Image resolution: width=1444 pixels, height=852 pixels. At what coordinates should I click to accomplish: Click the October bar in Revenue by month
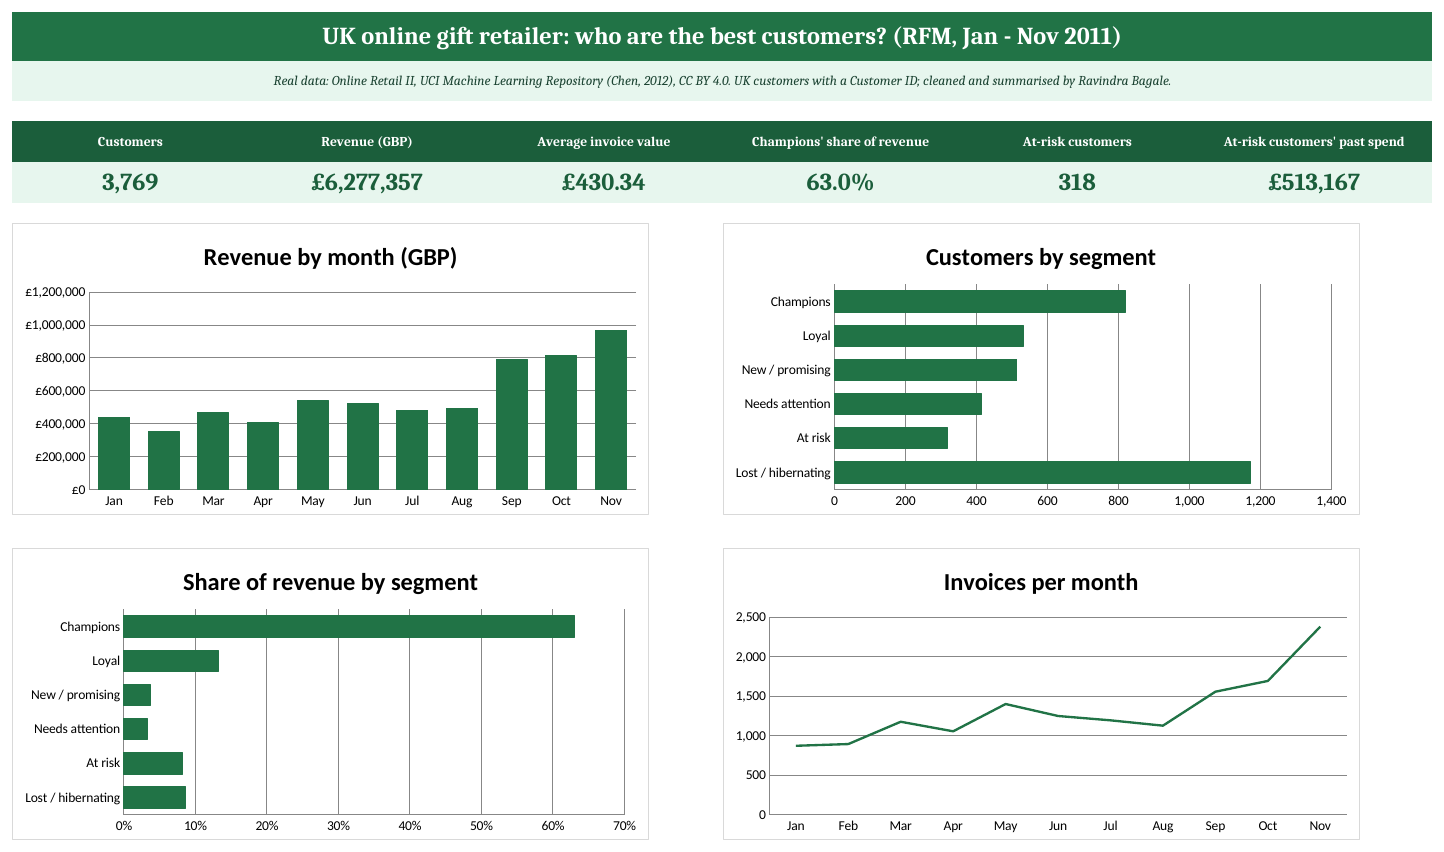click(561, 422)
